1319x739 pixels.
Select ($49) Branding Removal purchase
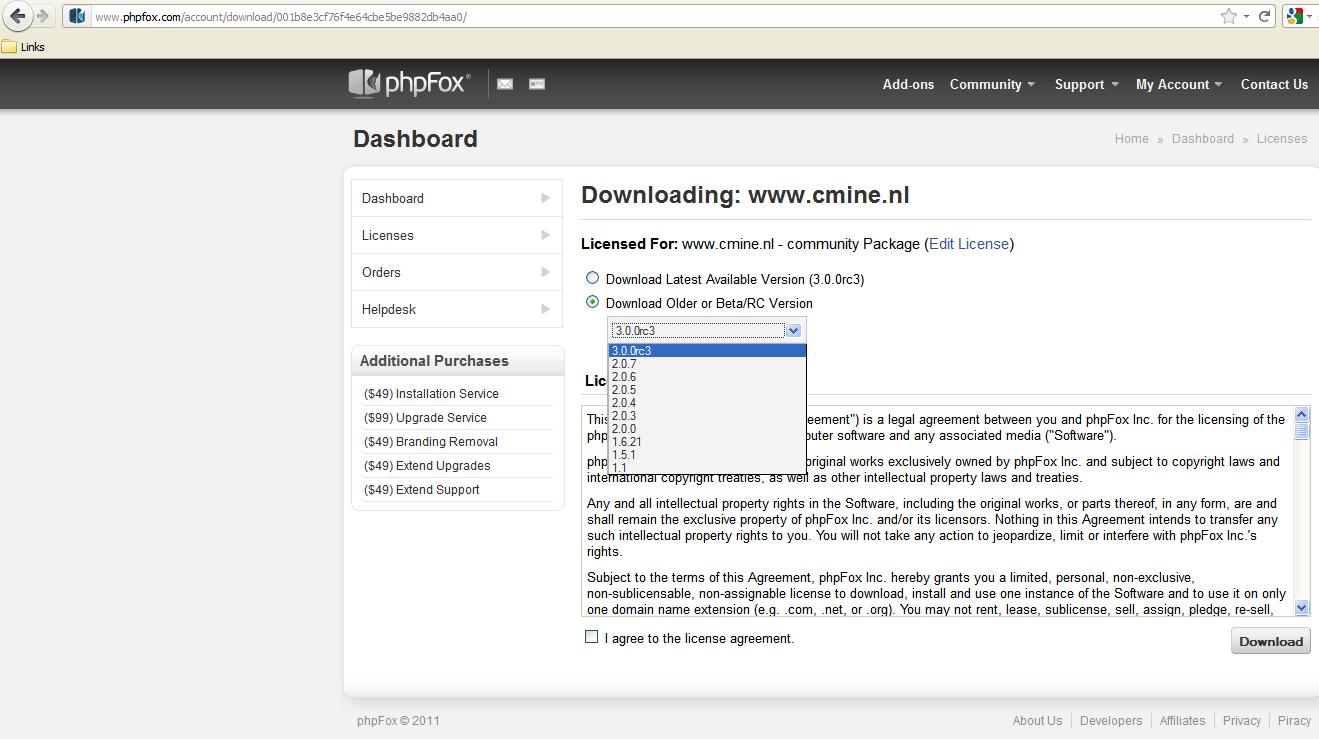431,442
